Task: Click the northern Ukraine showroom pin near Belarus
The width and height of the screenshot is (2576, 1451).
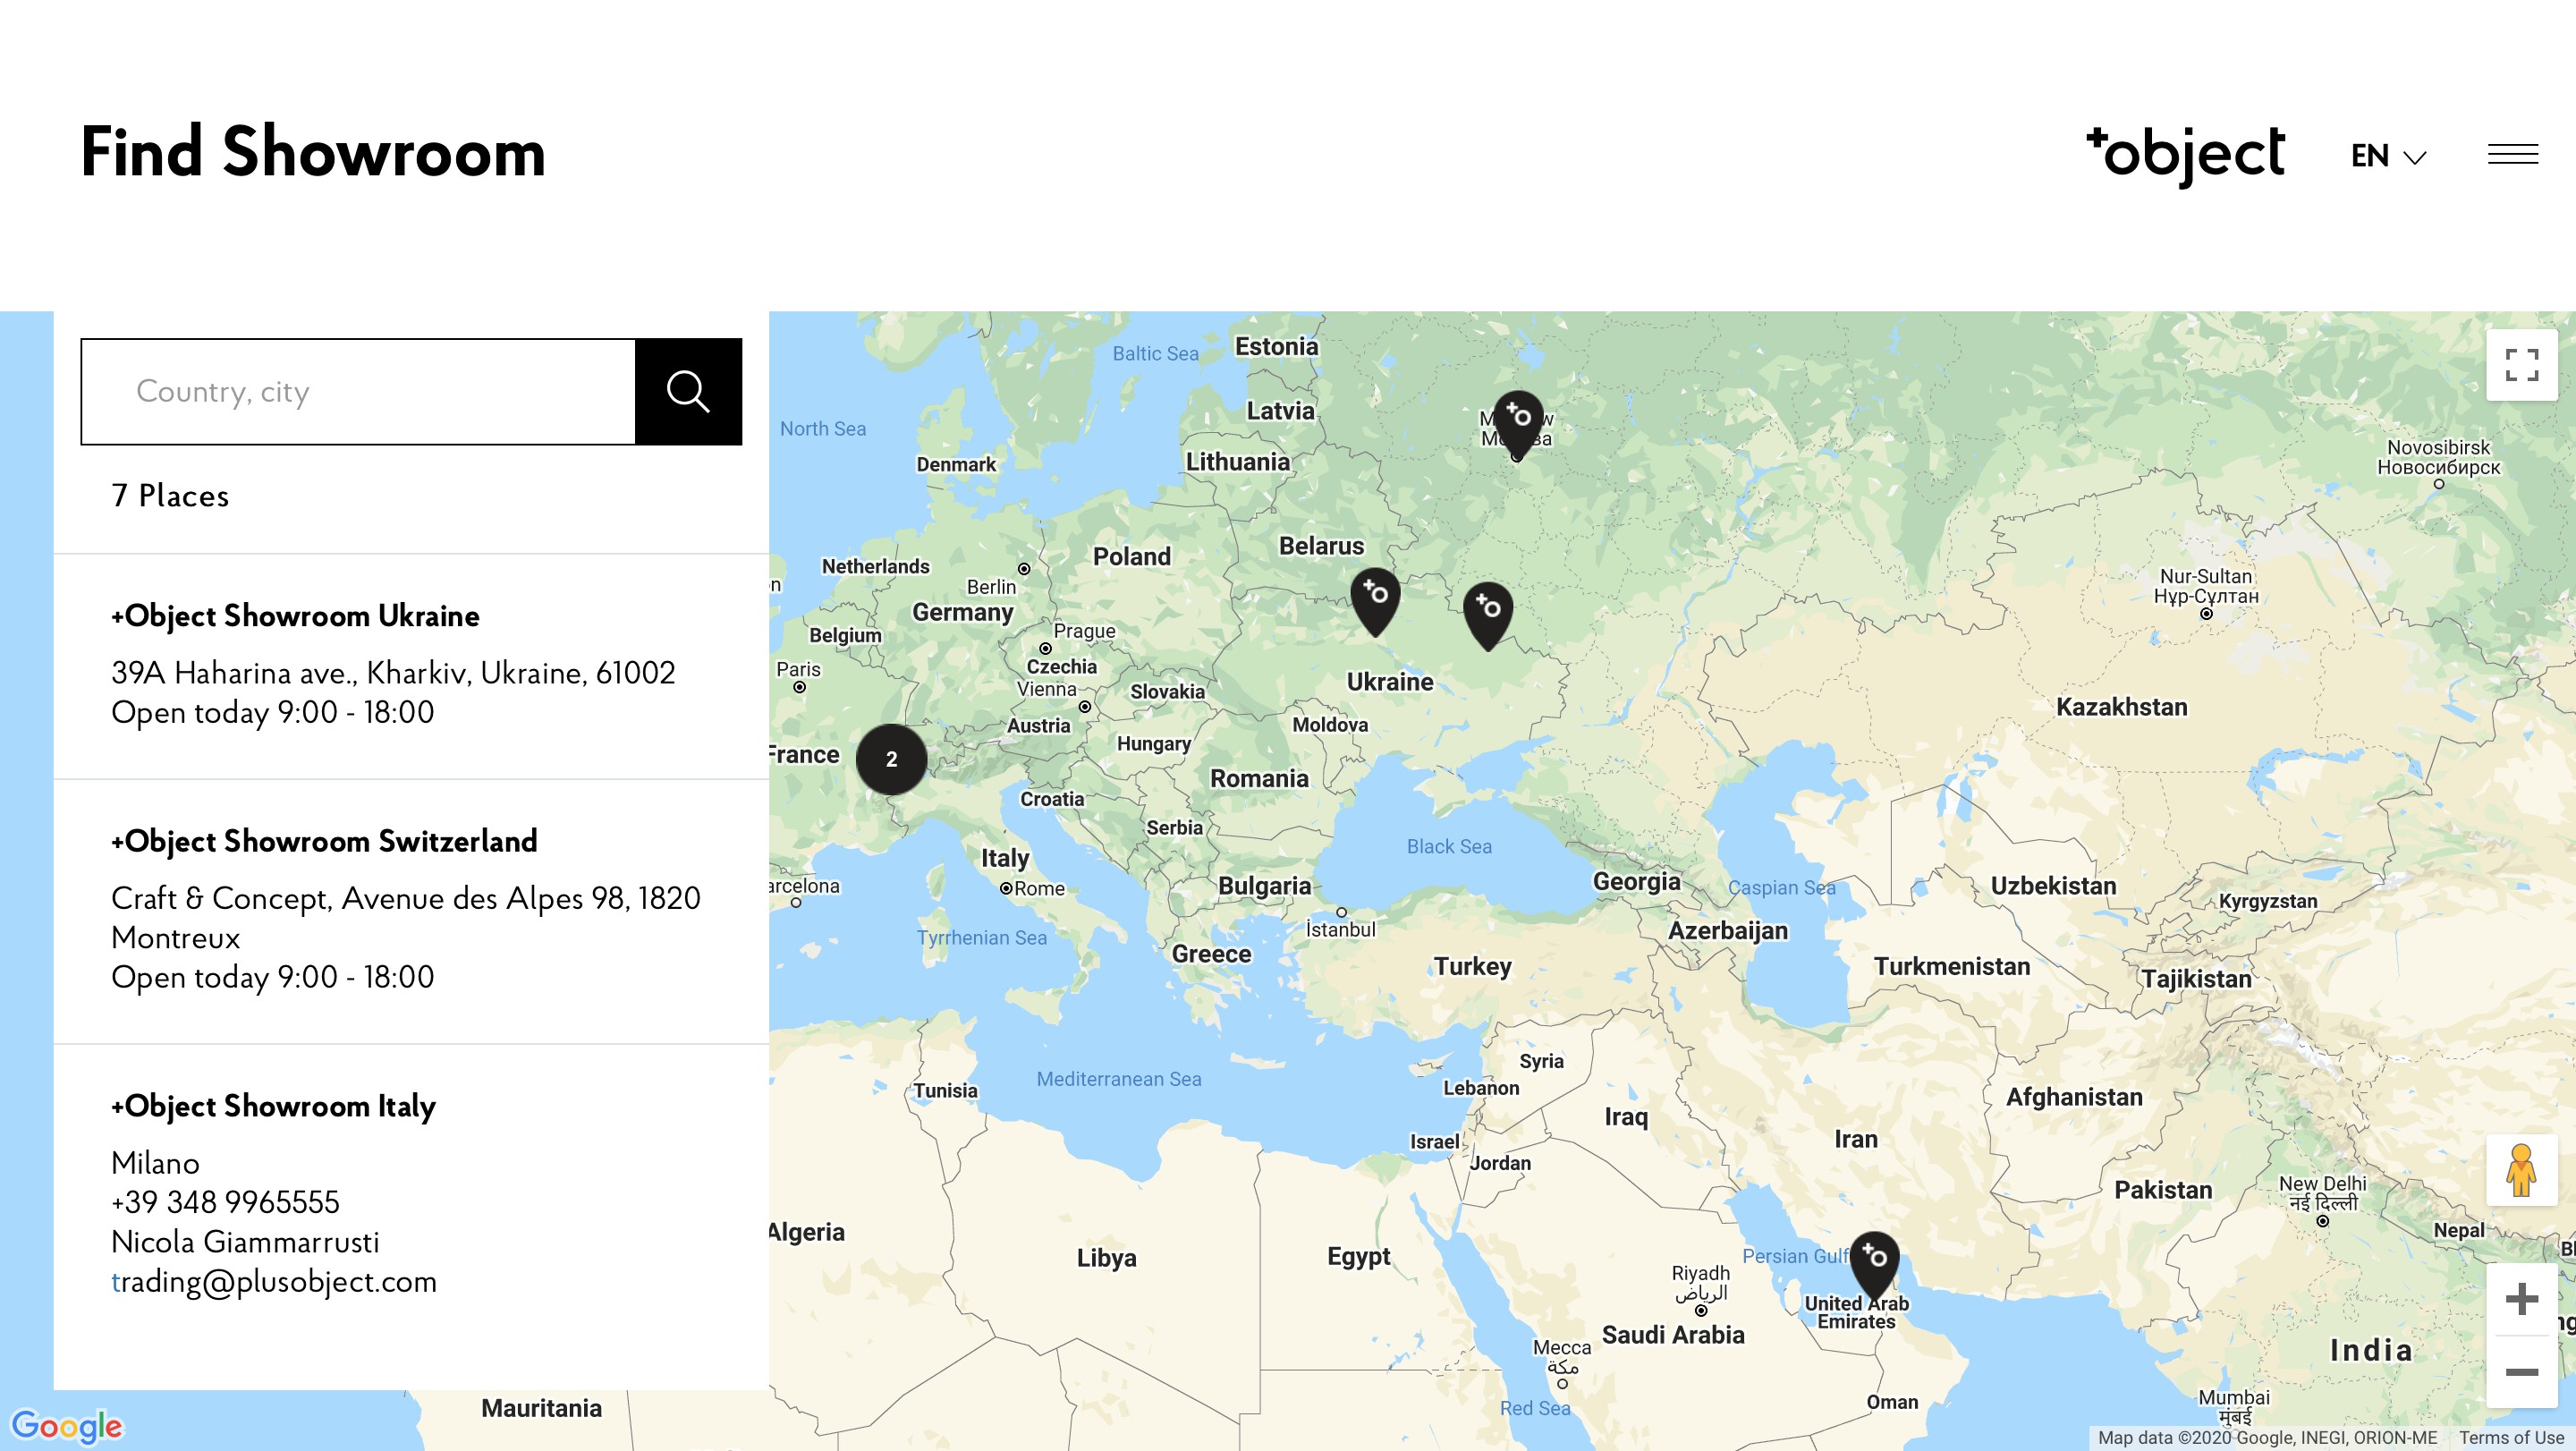Action: pos(1375,602)
